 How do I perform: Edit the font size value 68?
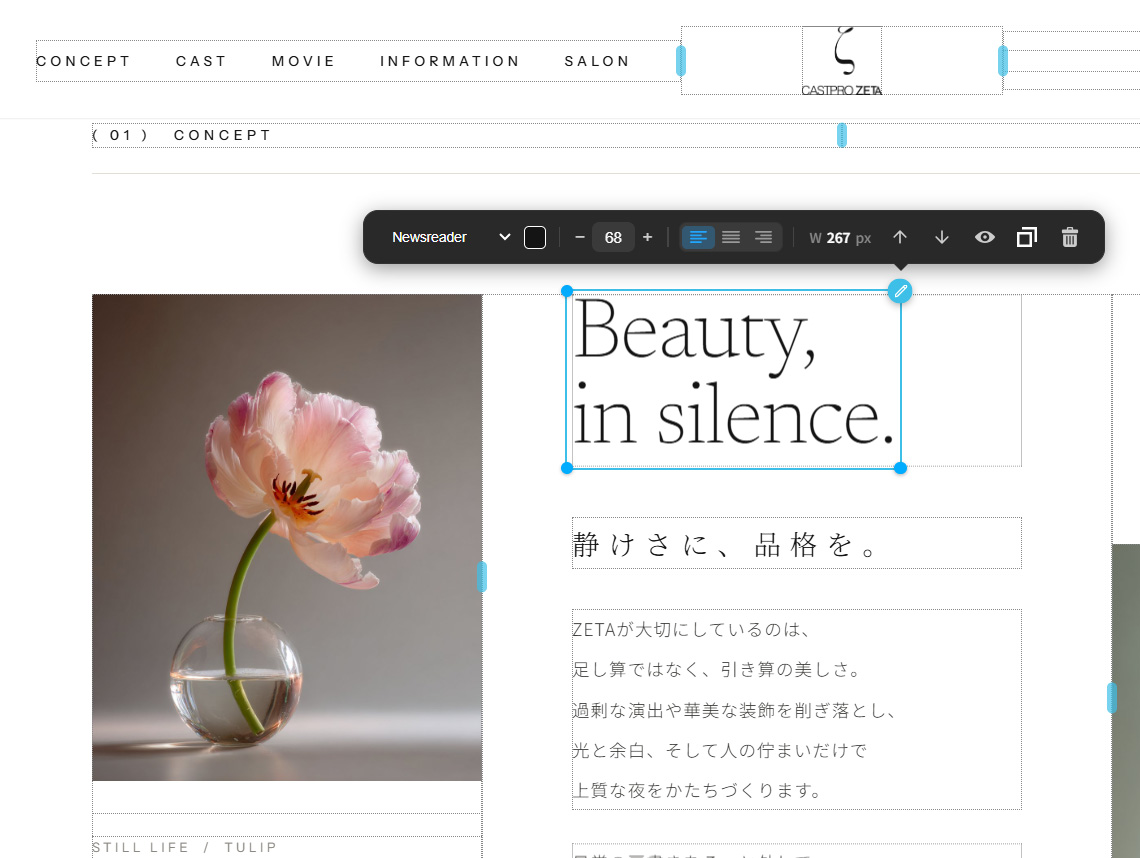(x=613, y=237)
